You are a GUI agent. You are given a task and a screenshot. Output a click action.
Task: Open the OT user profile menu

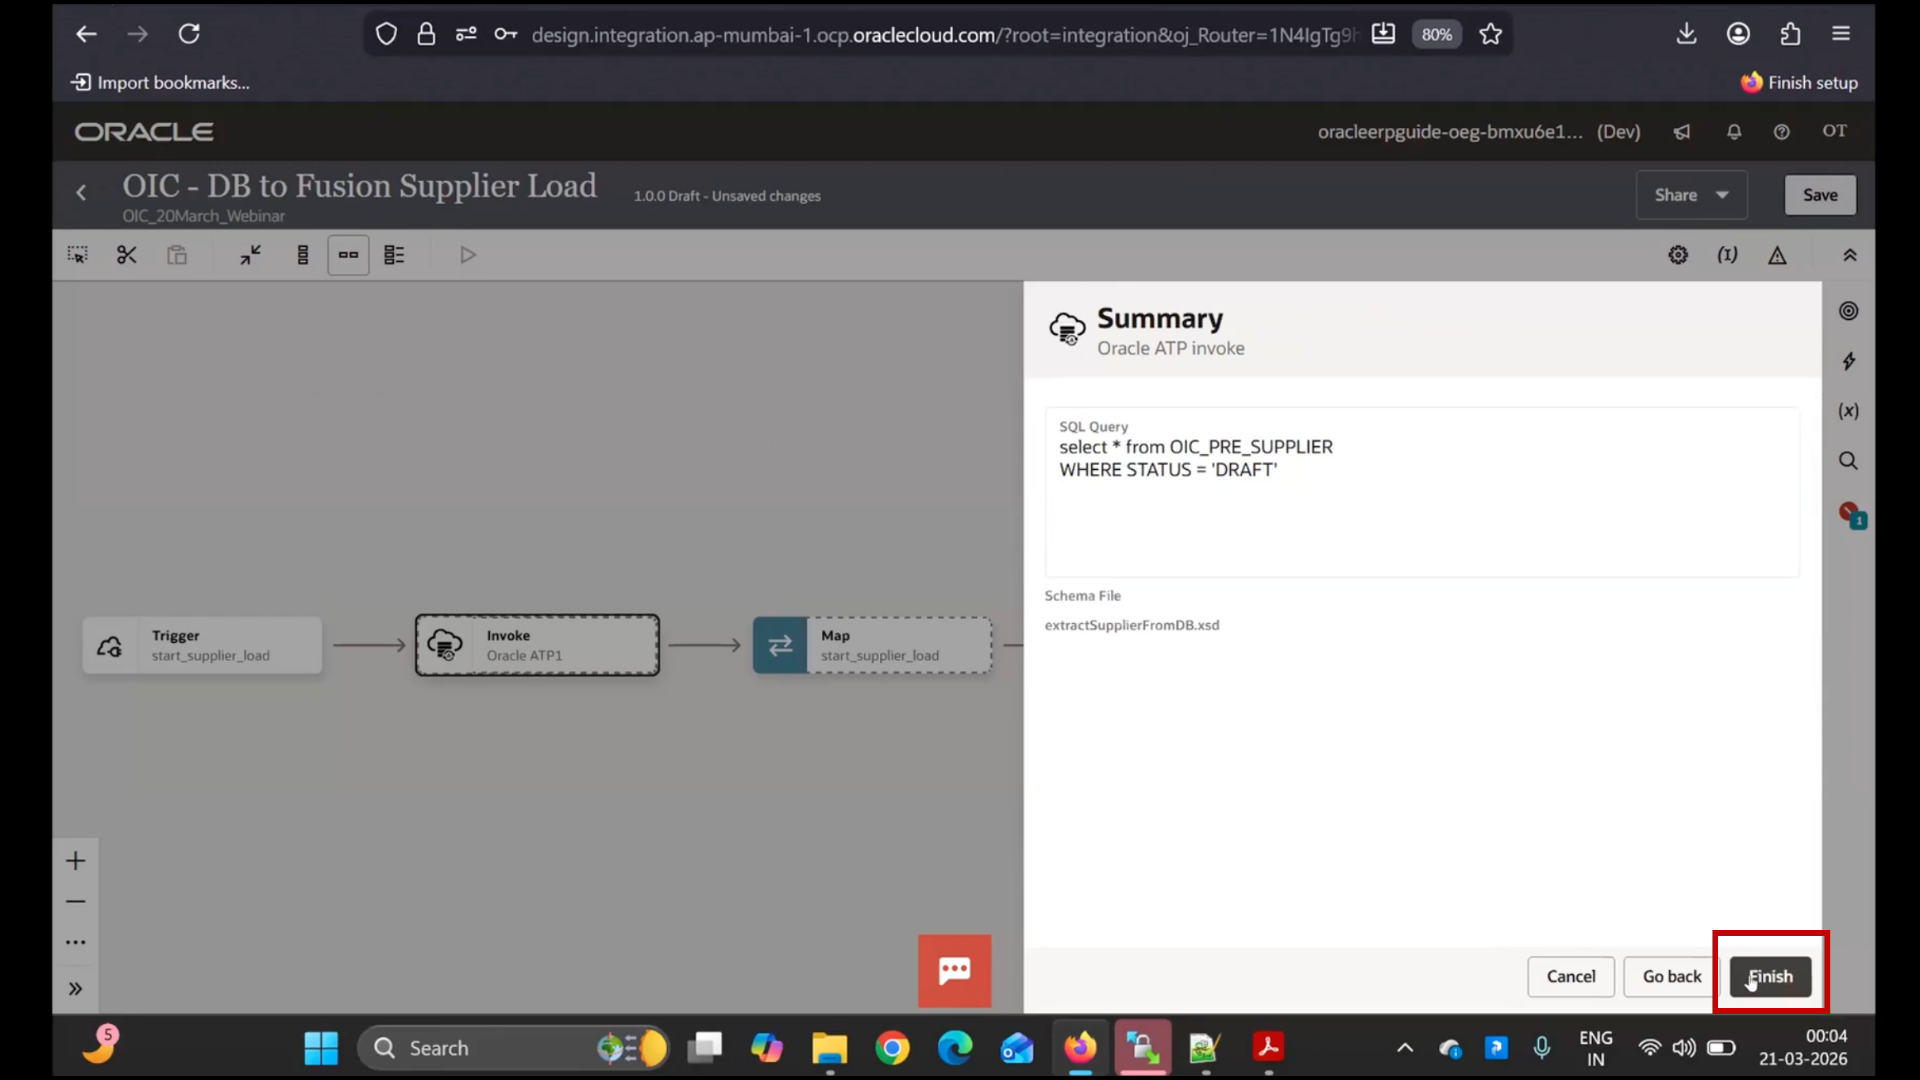[1834, 131]
